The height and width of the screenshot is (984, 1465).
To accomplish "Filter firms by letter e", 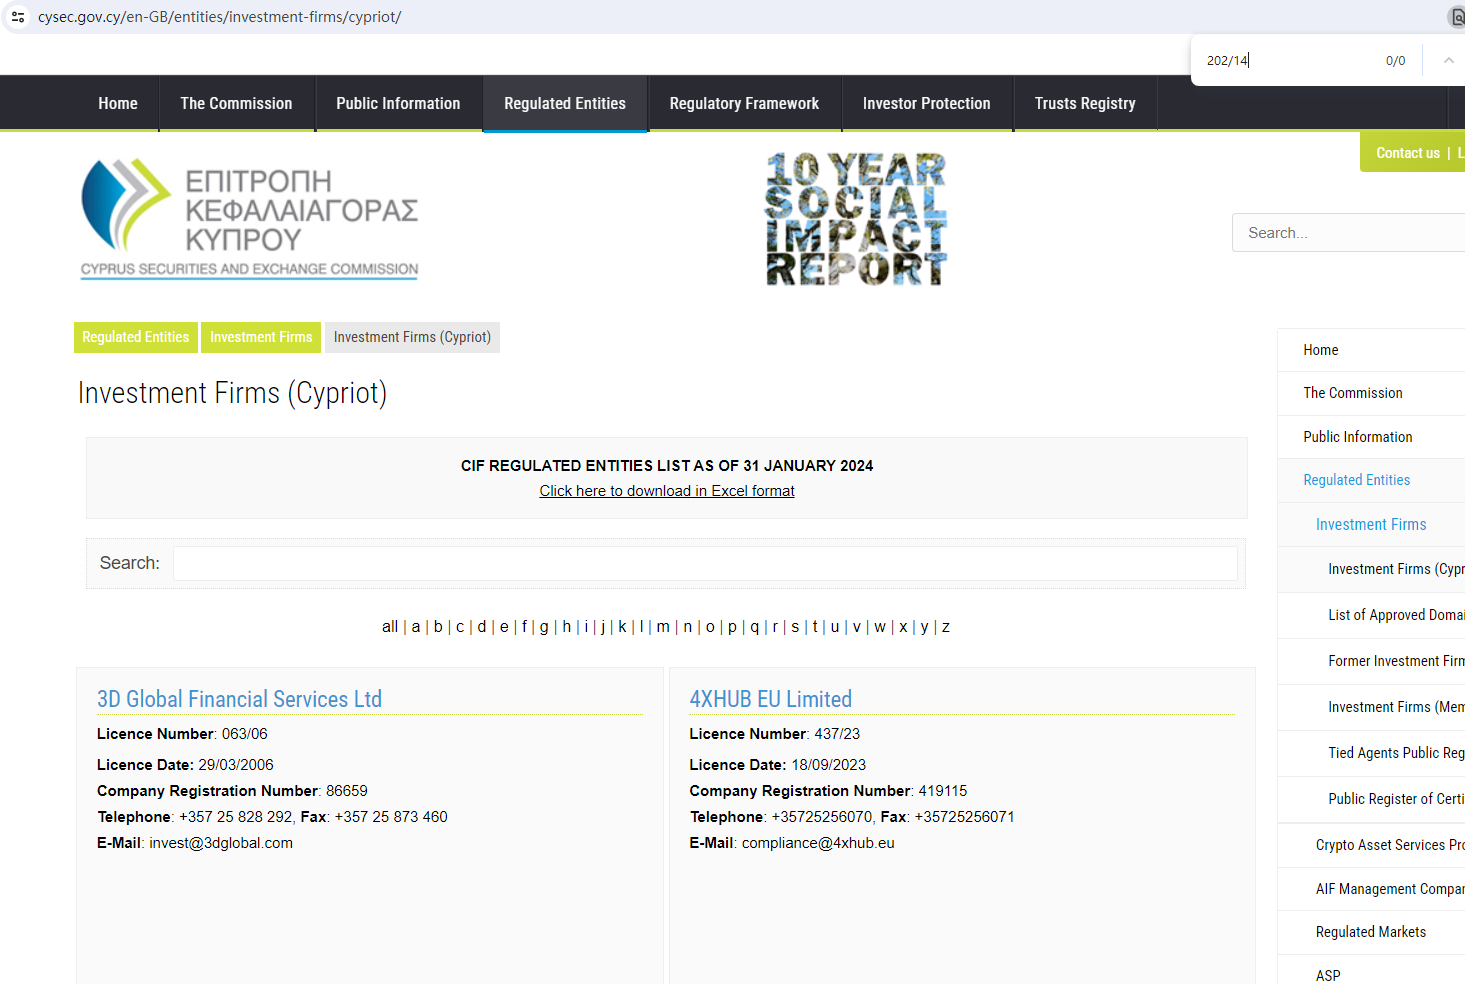I will 504,627.
